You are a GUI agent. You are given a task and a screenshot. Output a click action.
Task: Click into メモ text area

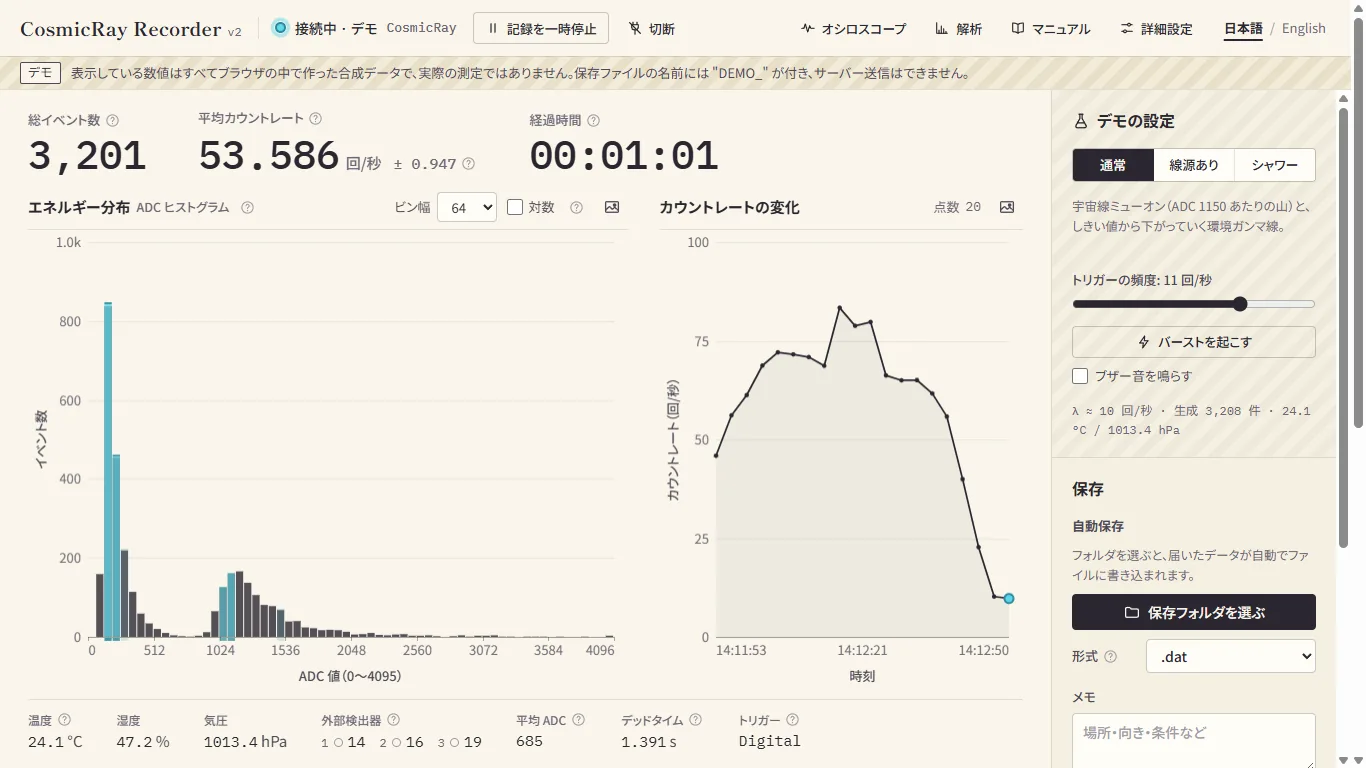tap(1194, 741)
